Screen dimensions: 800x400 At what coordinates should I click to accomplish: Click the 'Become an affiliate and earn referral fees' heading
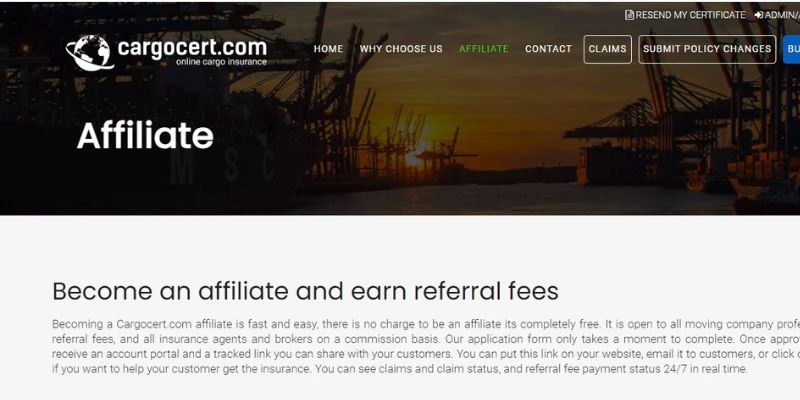tap(305, 291)
